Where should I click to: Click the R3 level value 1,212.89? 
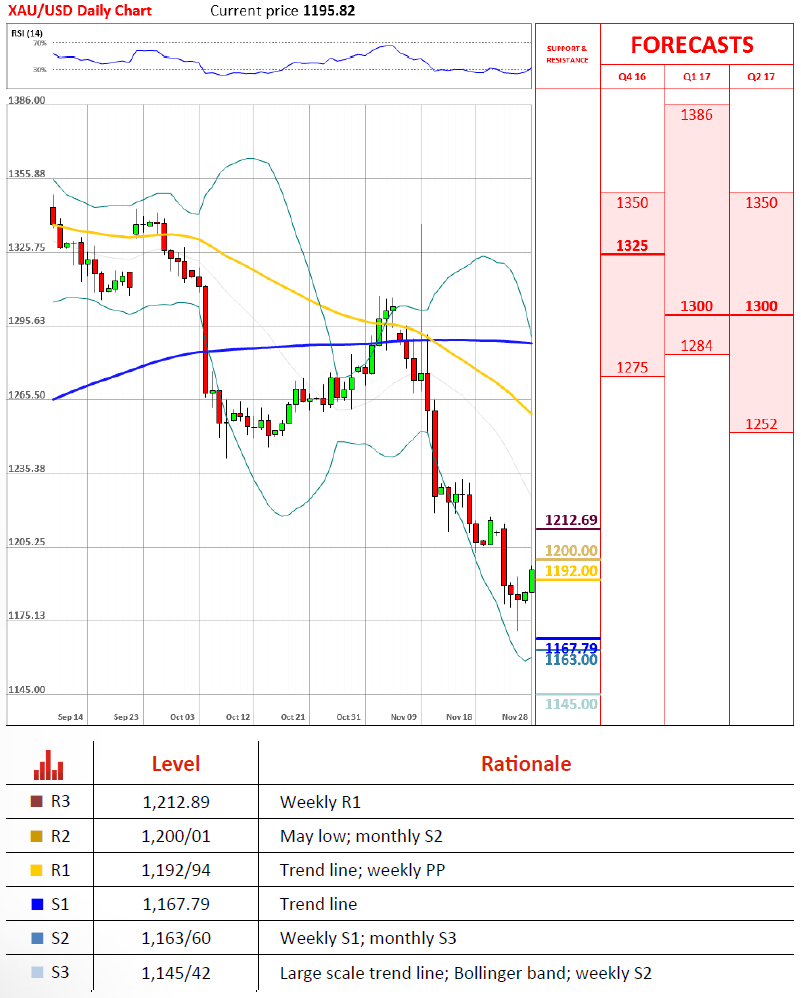[176, 802]
